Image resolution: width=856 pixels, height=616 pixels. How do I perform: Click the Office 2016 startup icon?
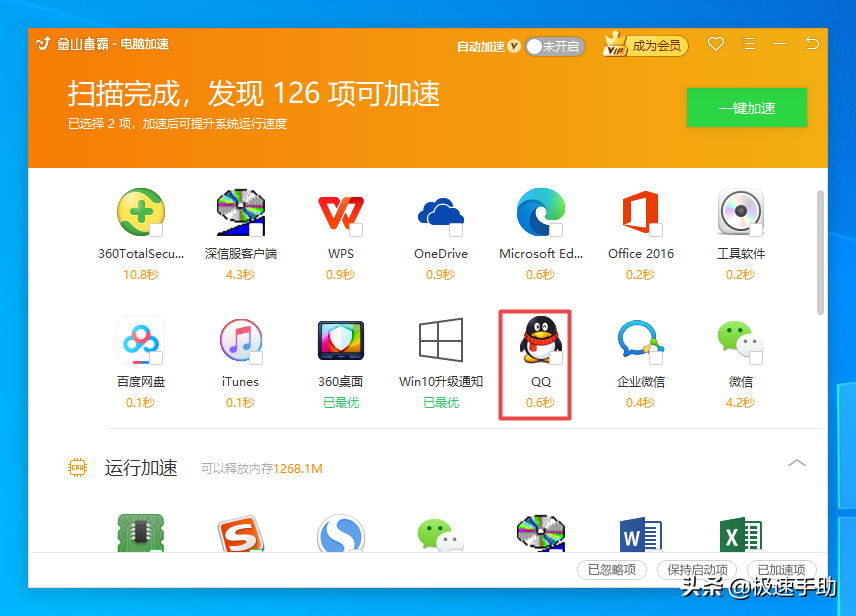point(640,212)
